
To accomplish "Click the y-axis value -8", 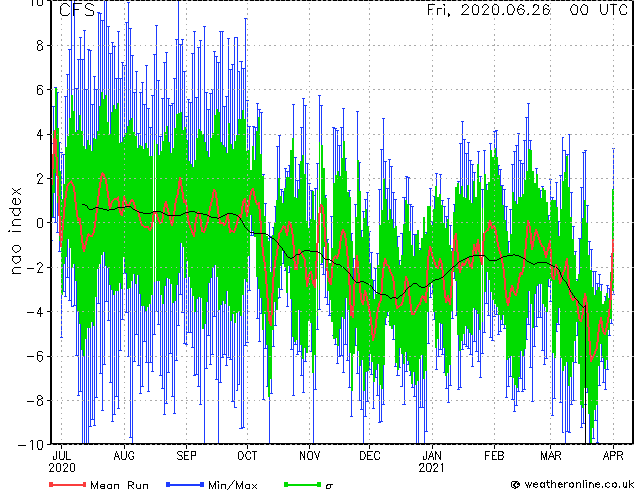I will [x=34, y=401].
